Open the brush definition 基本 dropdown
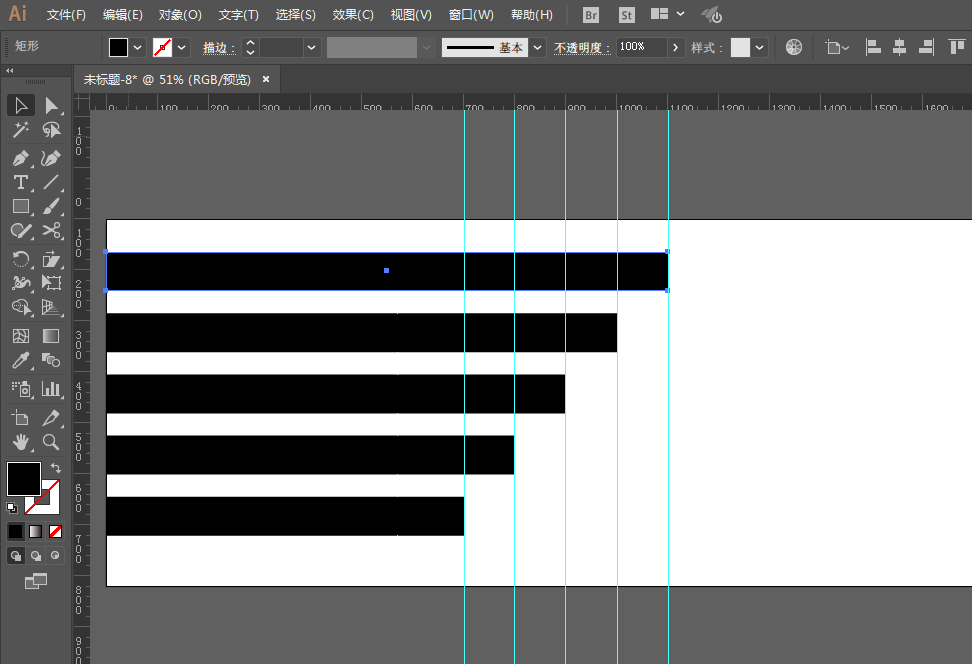972x664 pixels. (537, 48)
